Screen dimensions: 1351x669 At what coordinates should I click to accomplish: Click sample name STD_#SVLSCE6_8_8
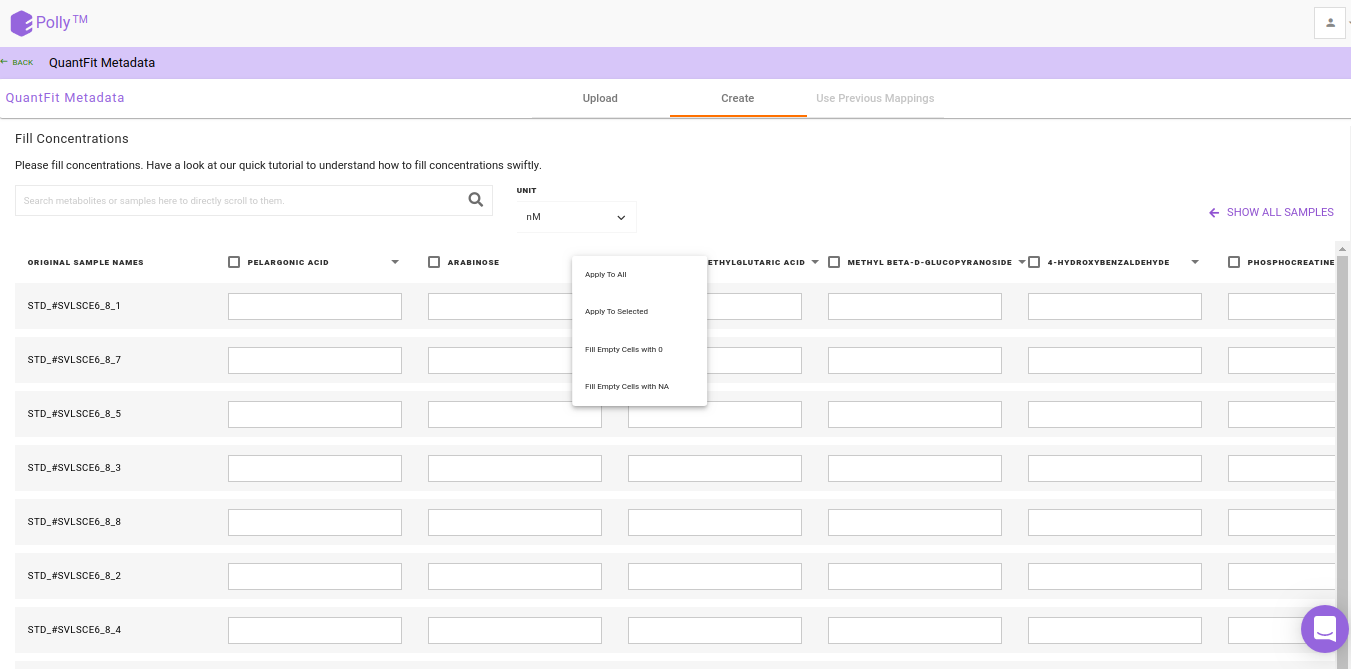pos(74,522)
